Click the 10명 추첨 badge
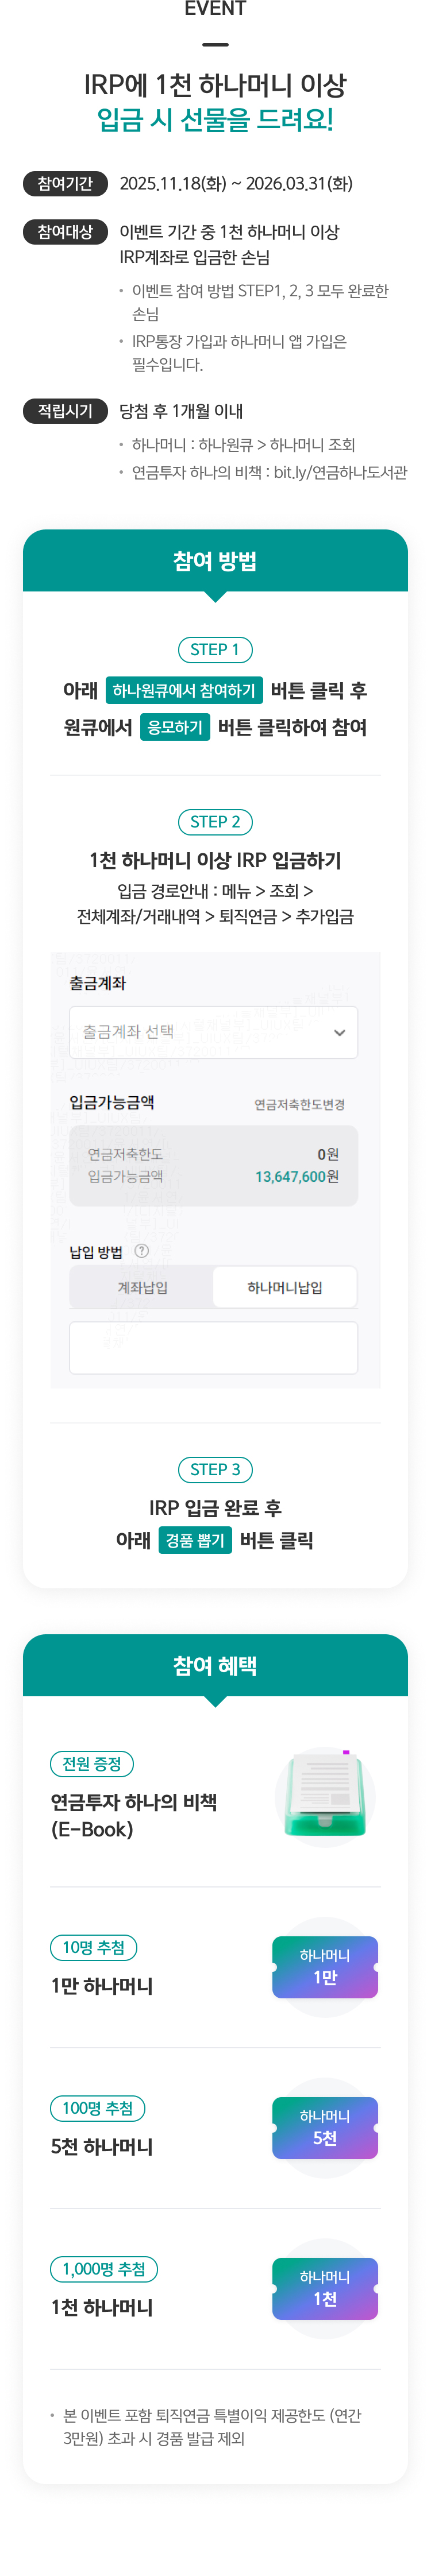 [94, 1947]
